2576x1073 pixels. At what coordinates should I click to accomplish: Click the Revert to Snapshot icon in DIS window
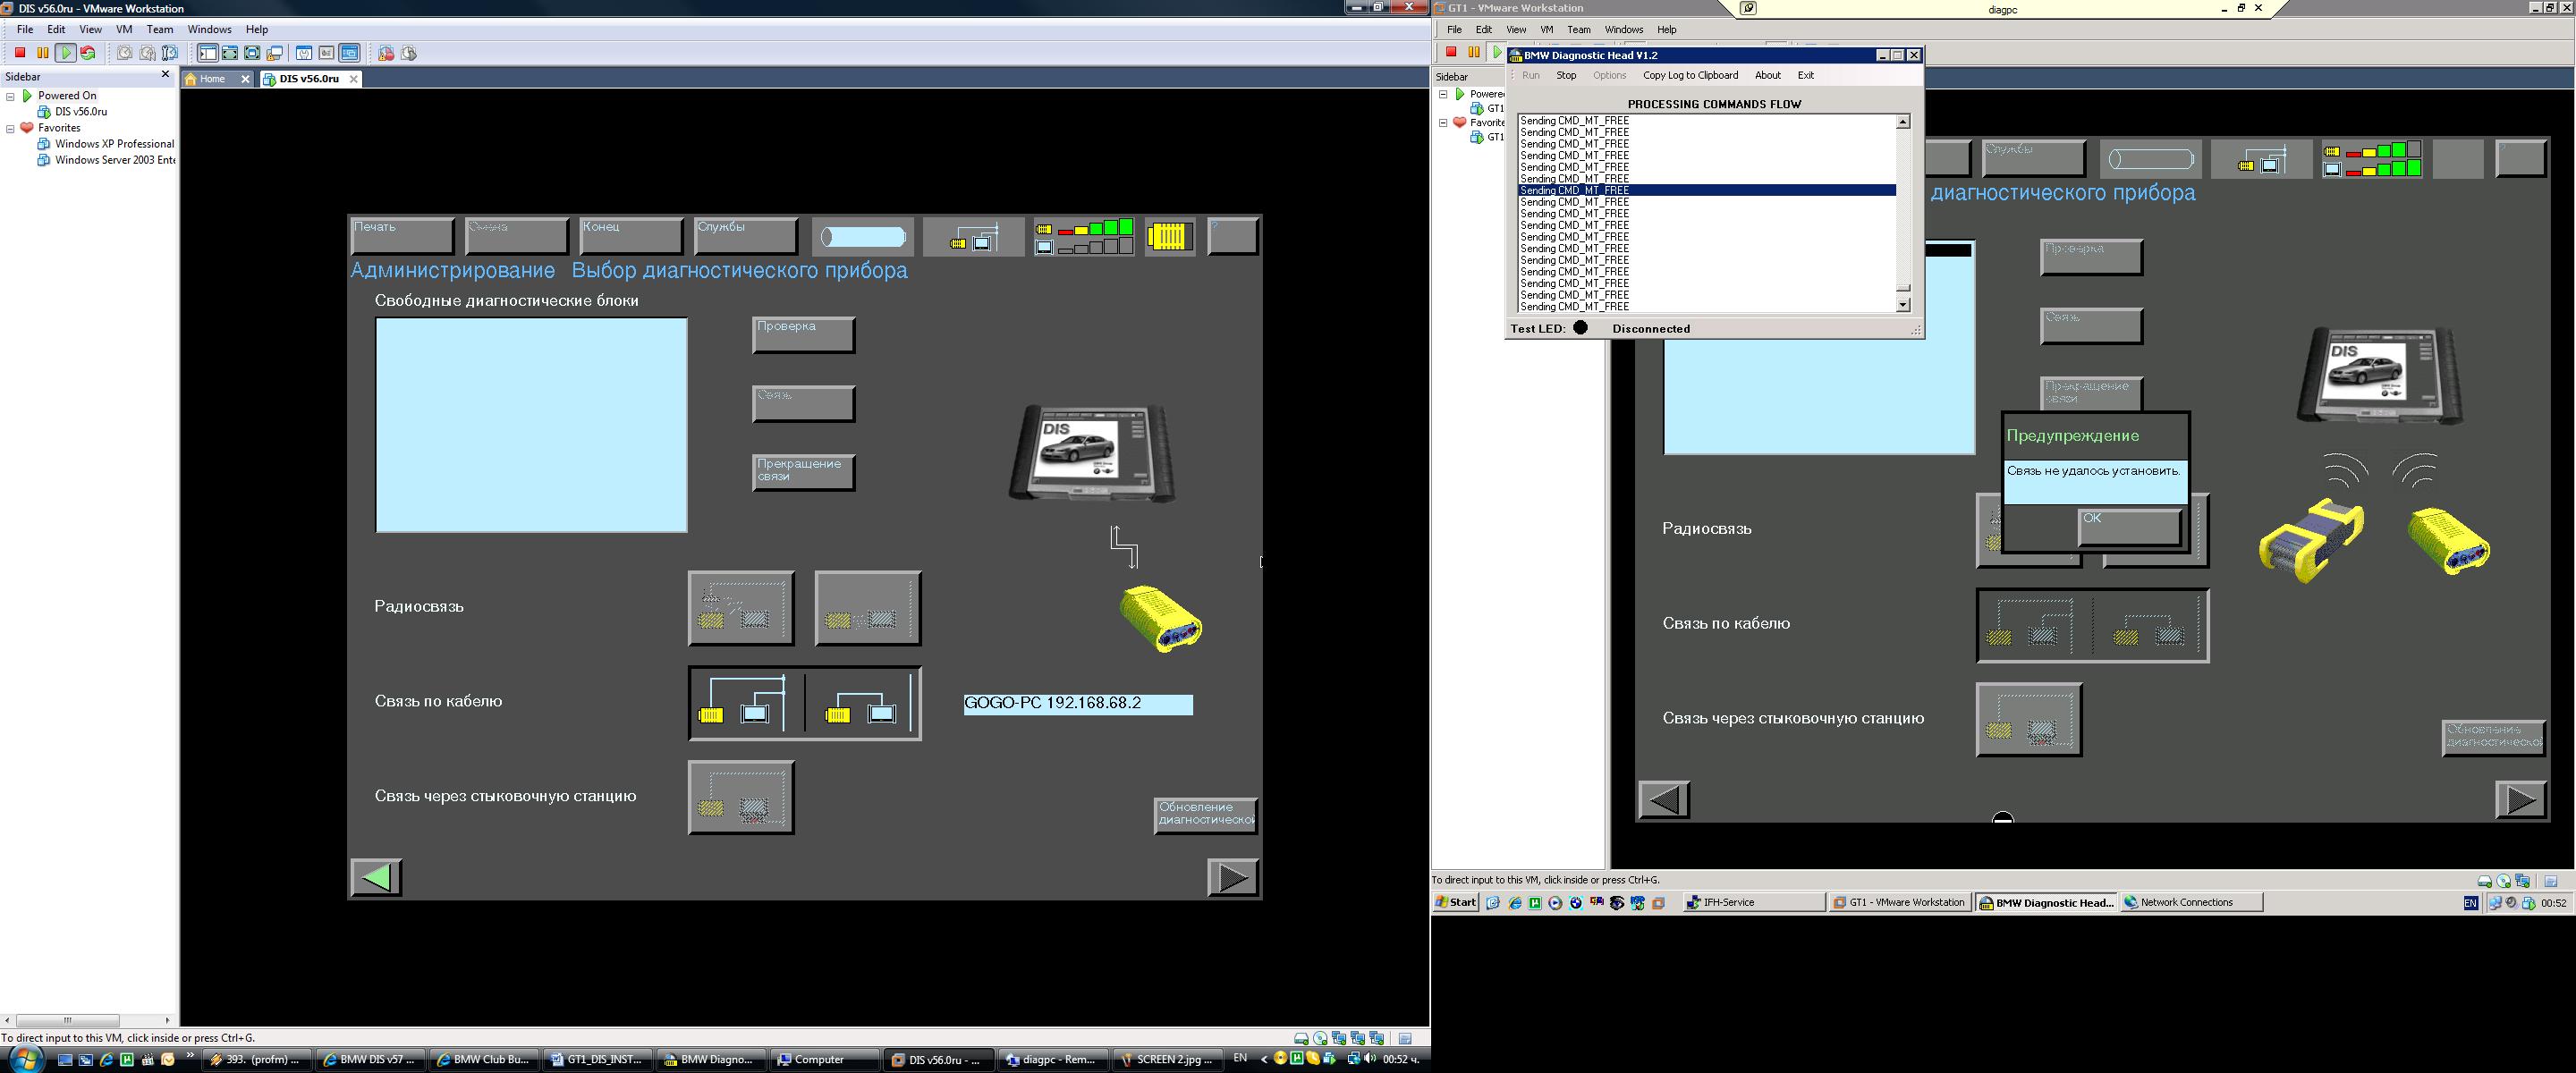(x=147, y=53)
